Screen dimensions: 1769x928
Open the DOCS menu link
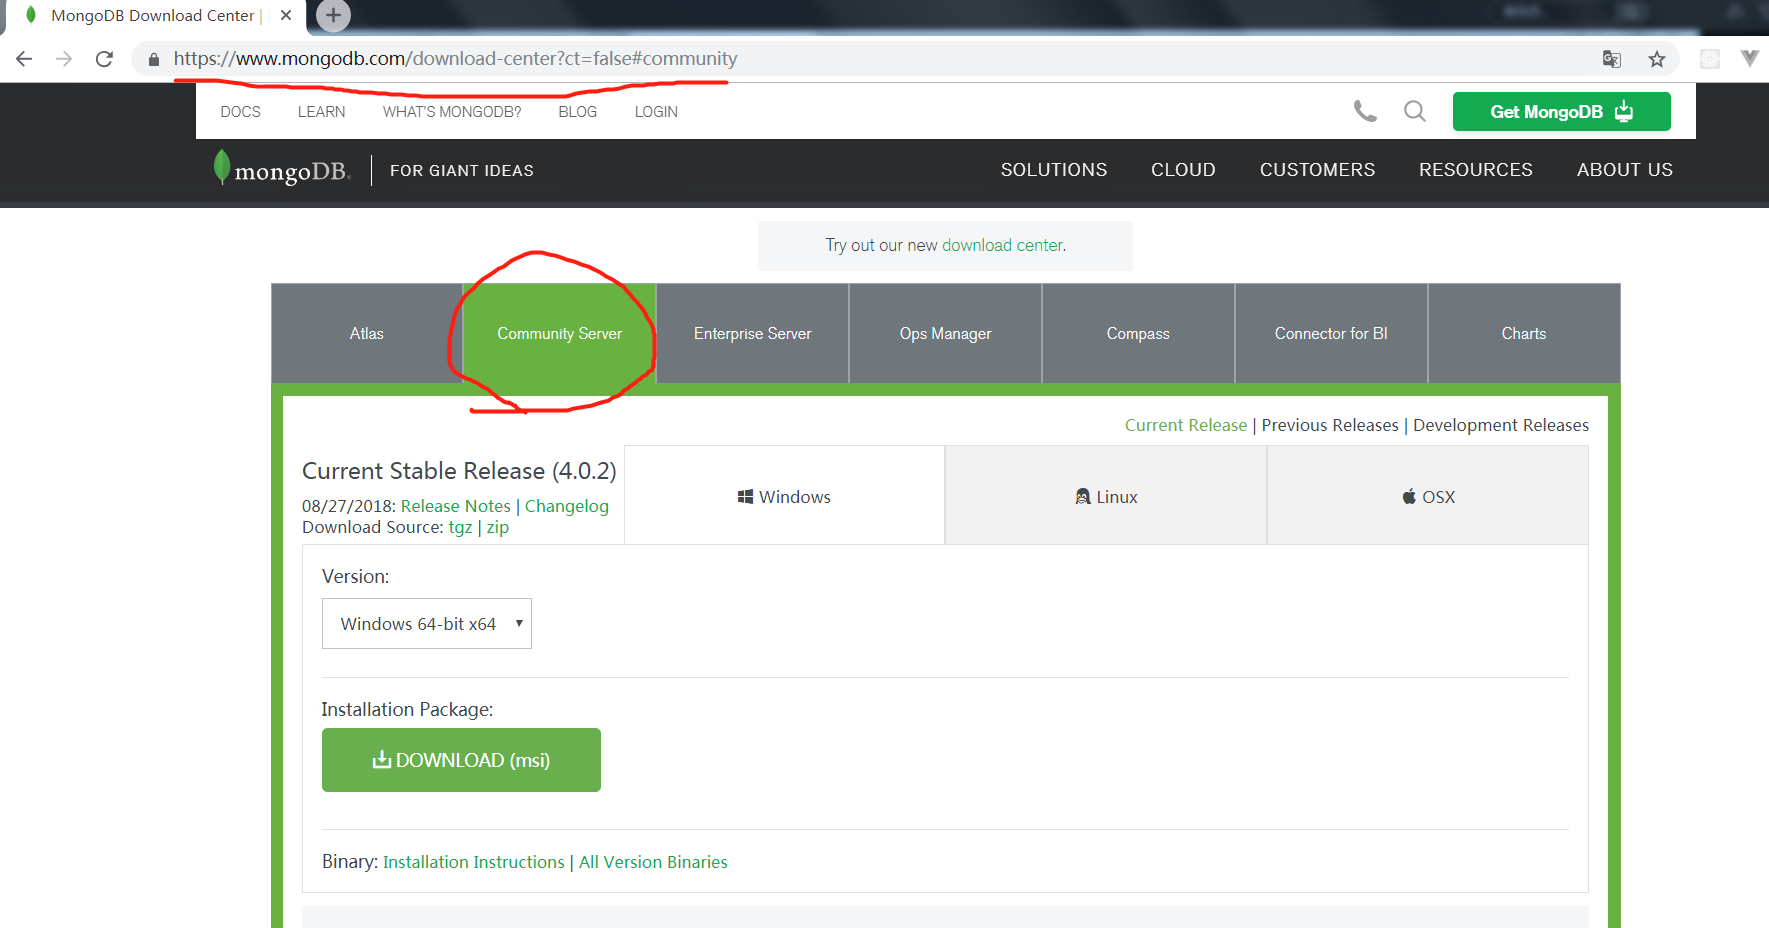(240, 112)
